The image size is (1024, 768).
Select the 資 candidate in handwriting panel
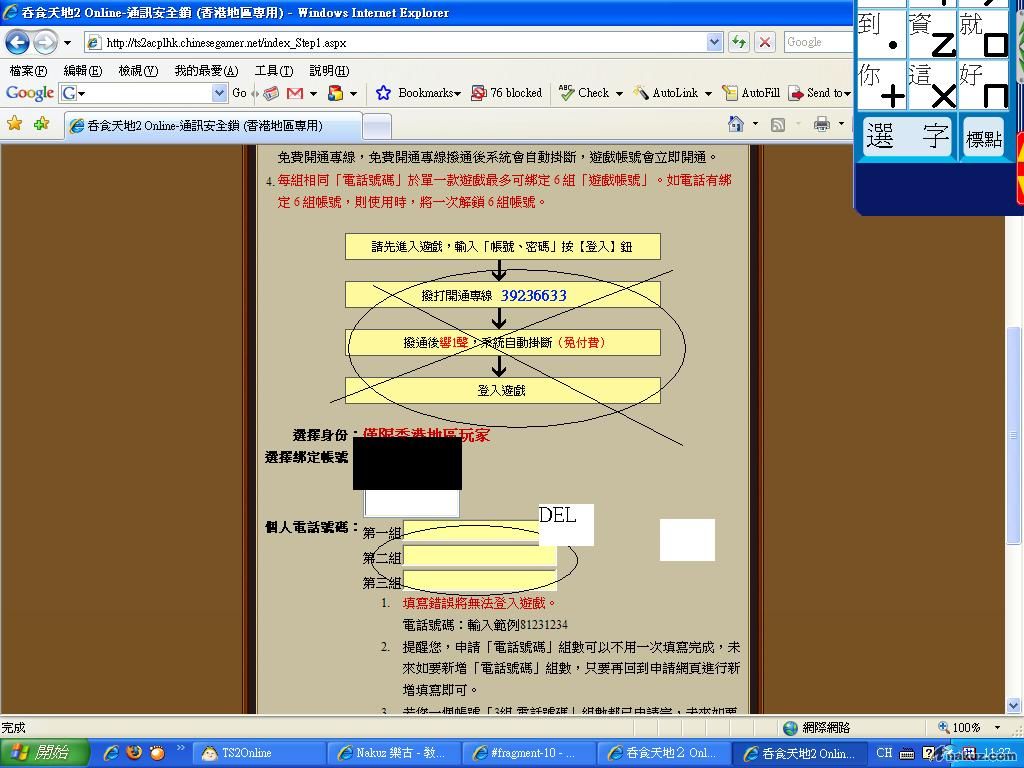931,34
